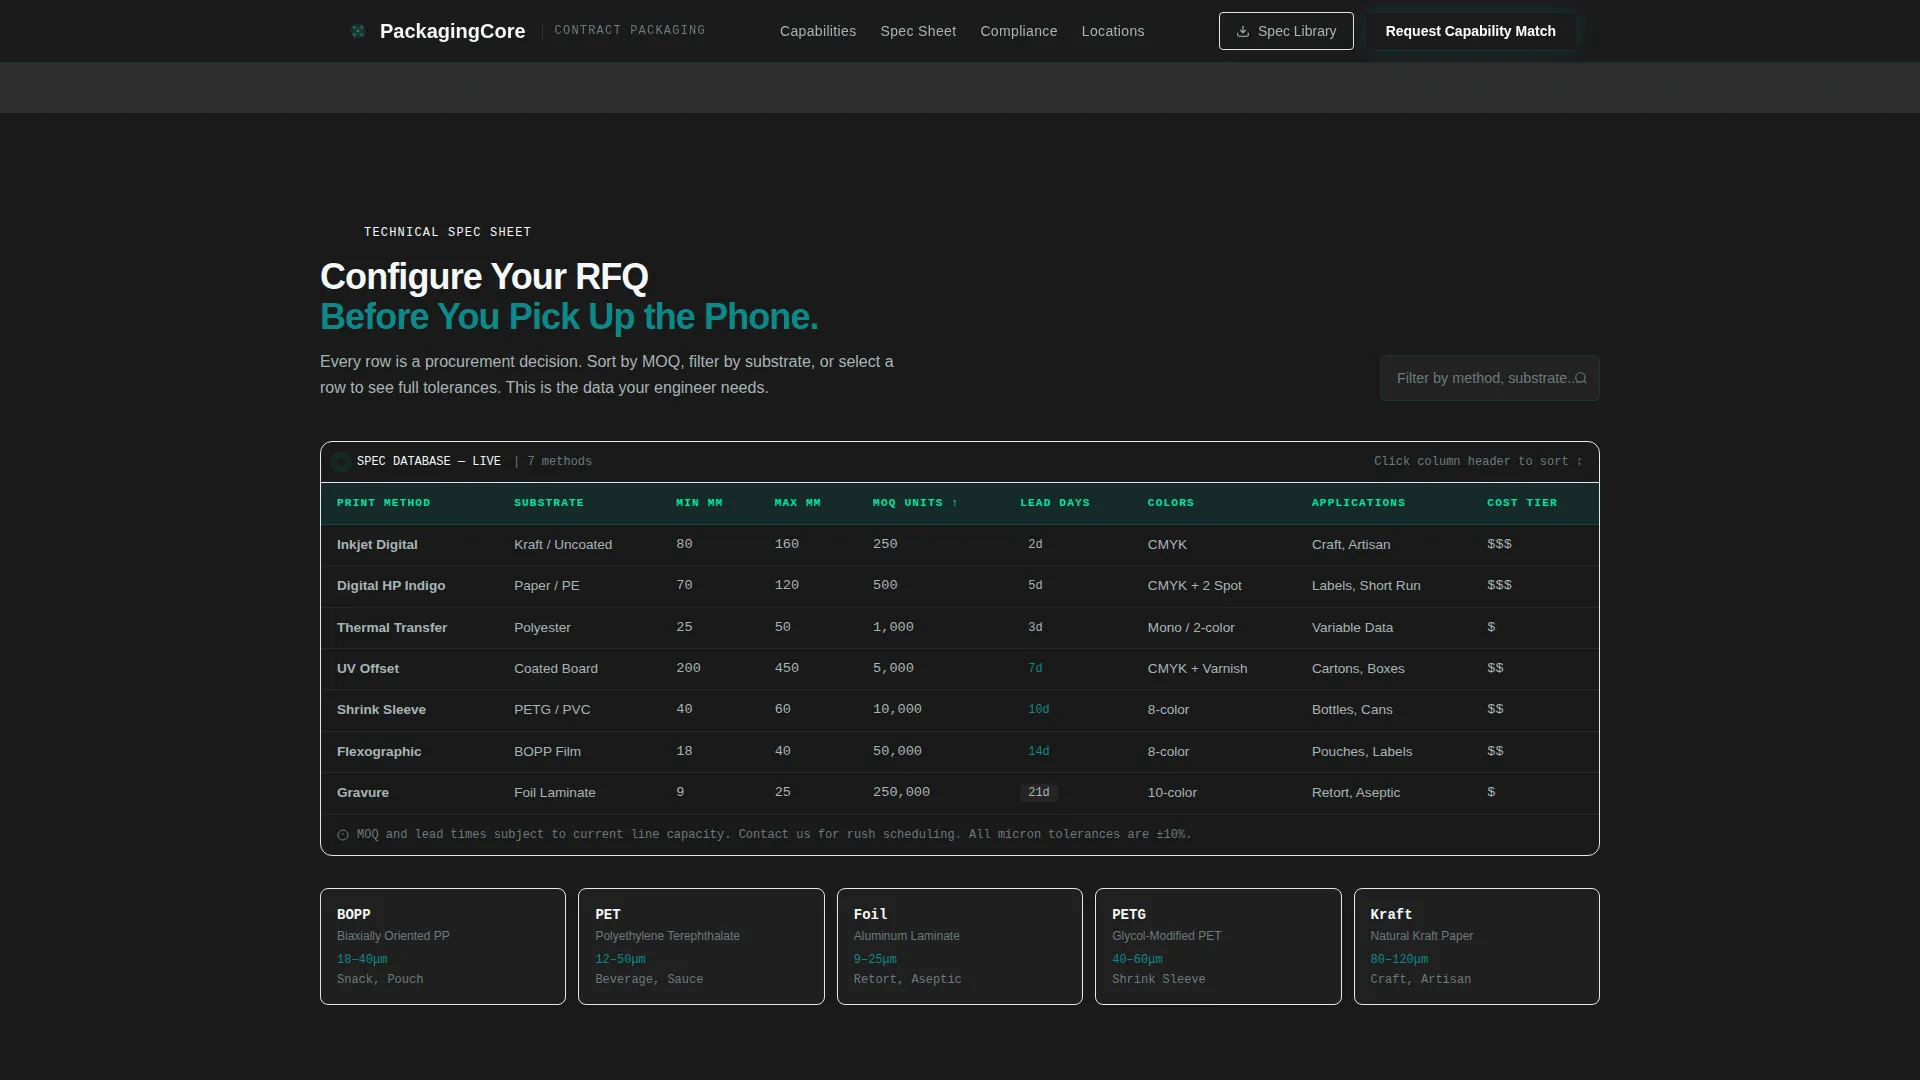
Task: Click Request Capability Match button
Action: tap(1470, 31)
